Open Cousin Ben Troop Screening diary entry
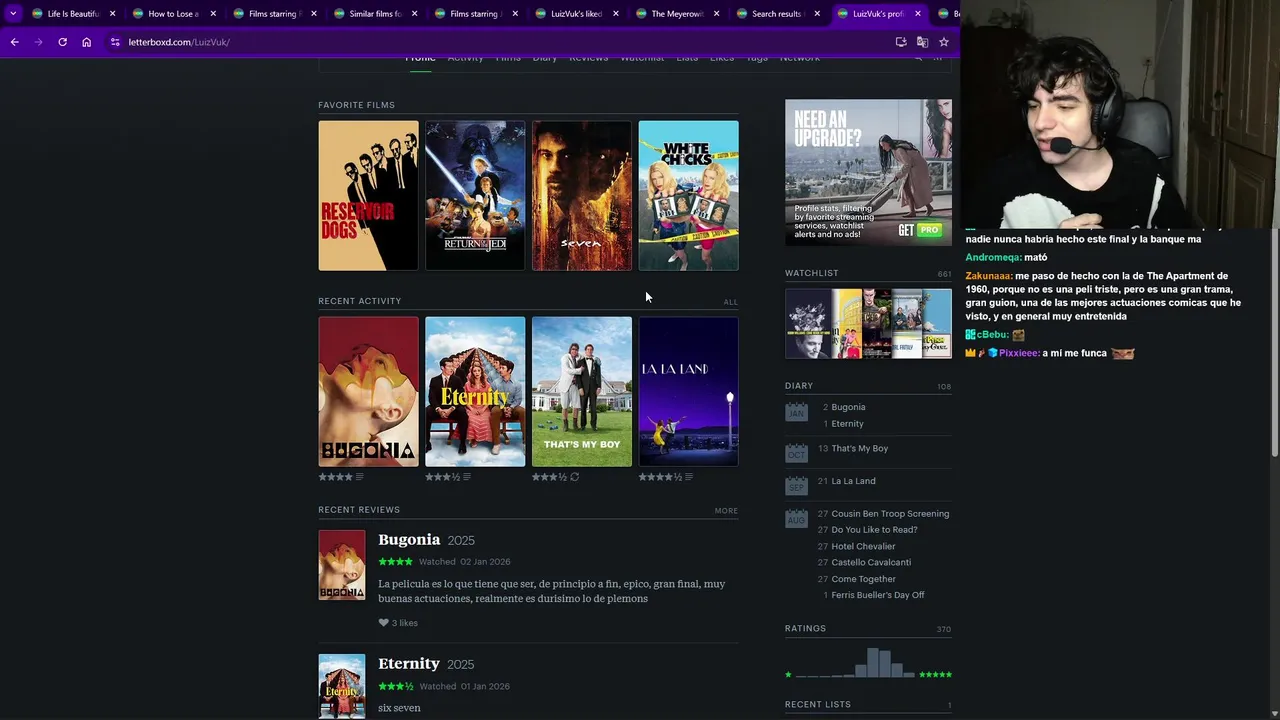Screen dimensions: 1280x720 (890, 514)
